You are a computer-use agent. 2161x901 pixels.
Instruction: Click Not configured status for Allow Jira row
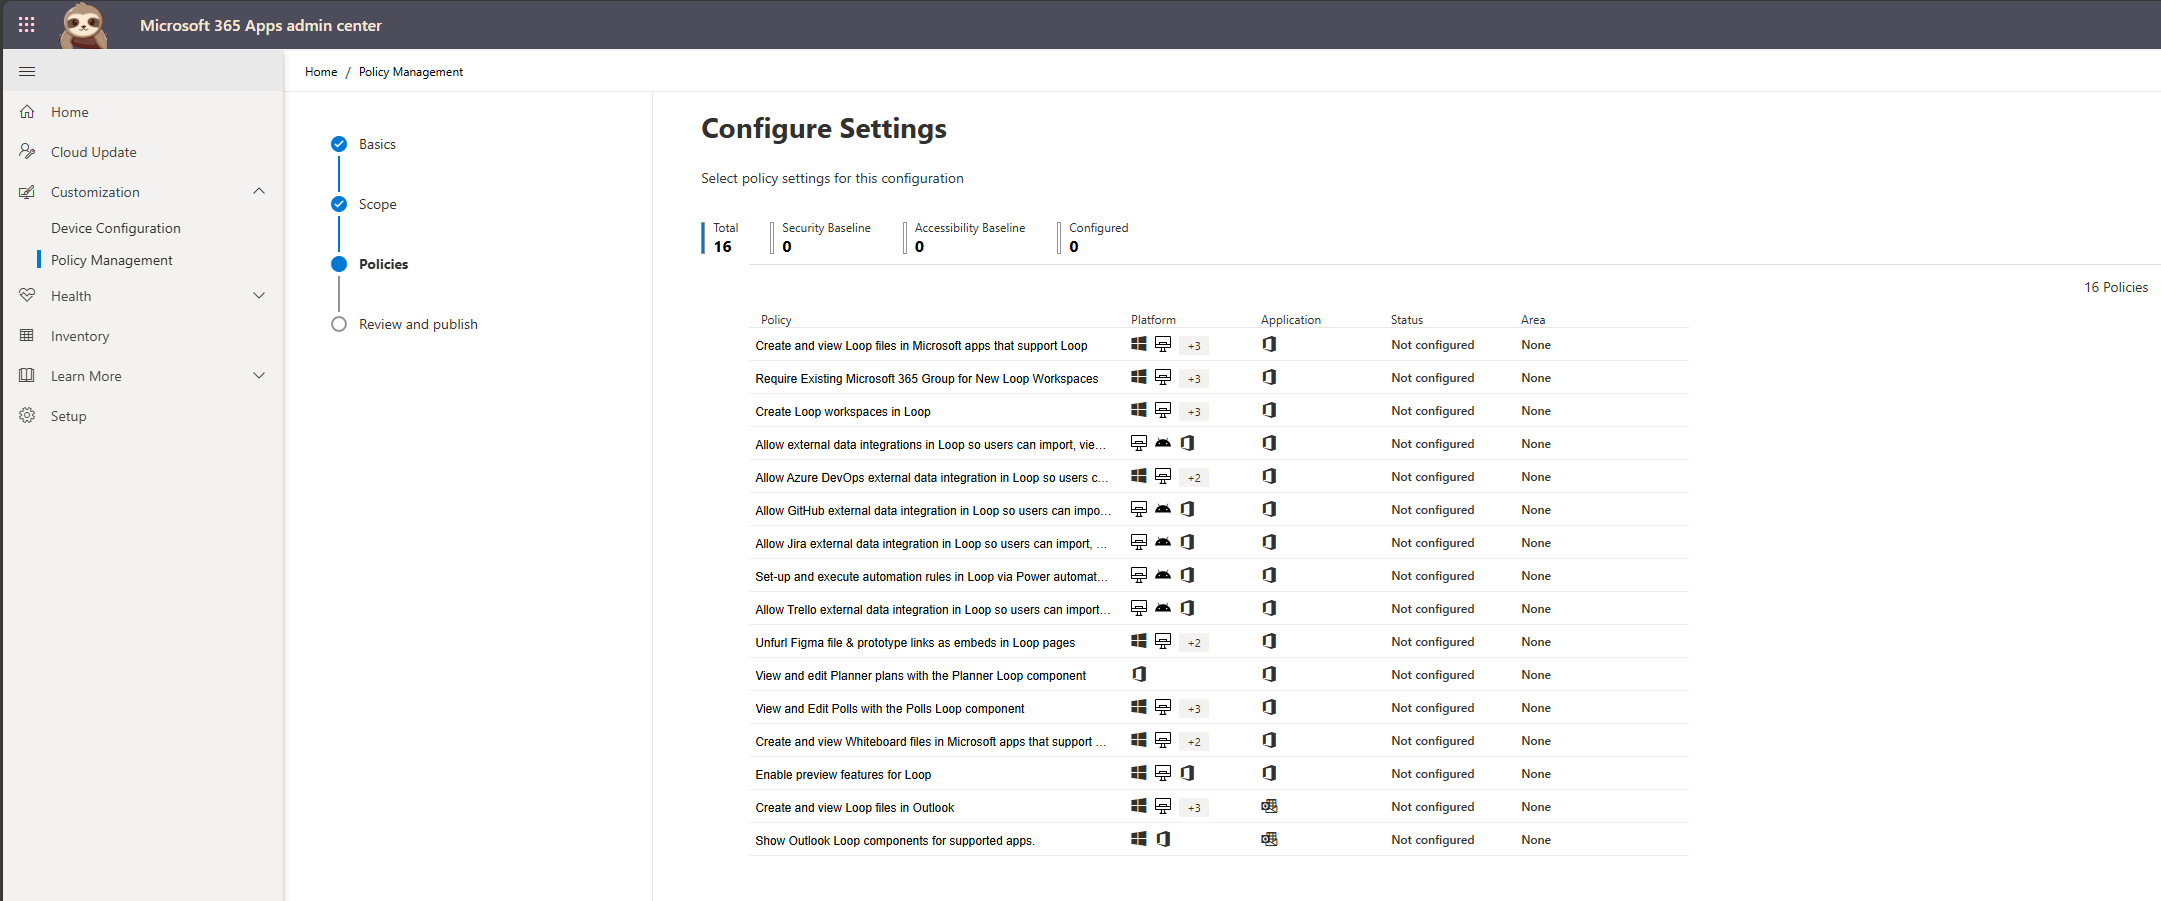point(1432,543)
